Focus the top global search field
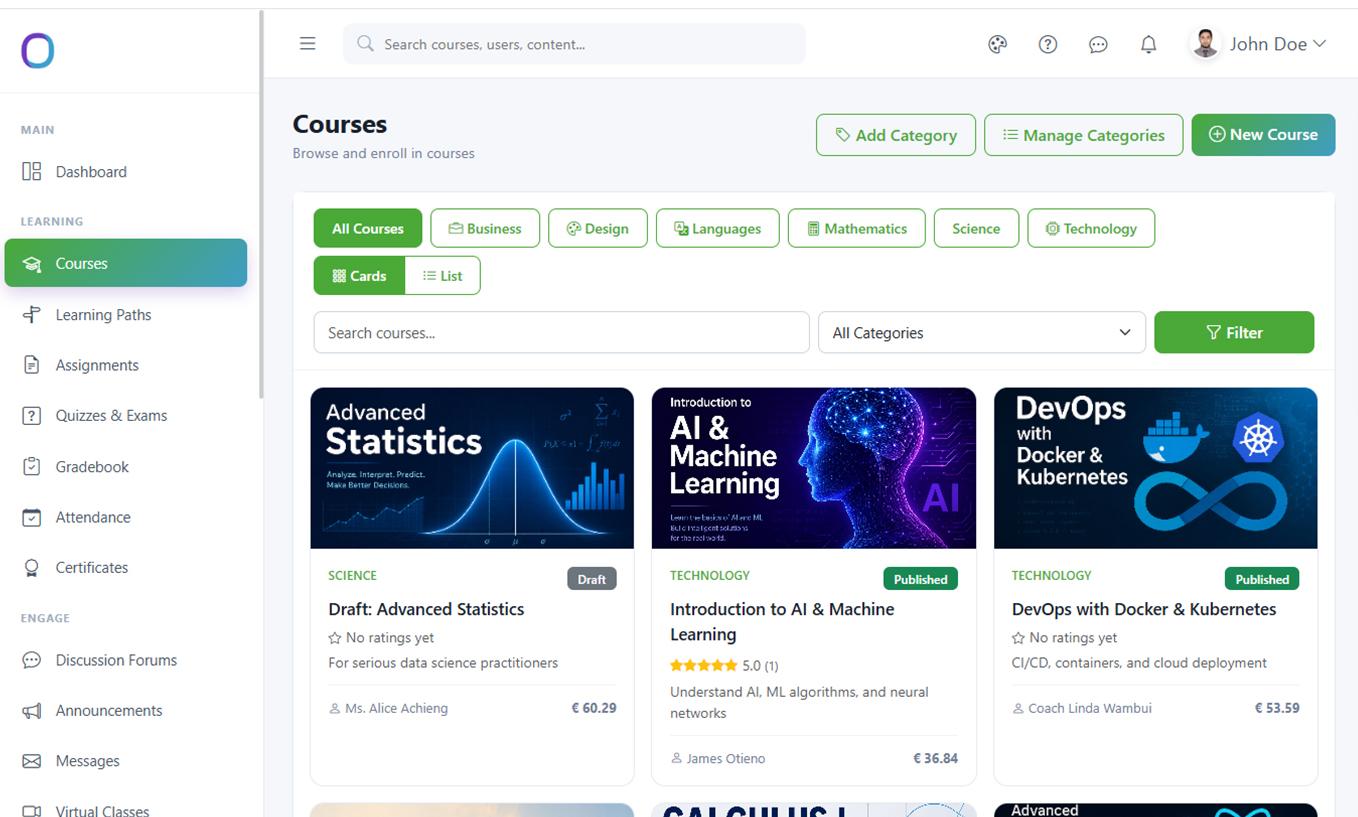1358x817 pixels. [574, 44]
